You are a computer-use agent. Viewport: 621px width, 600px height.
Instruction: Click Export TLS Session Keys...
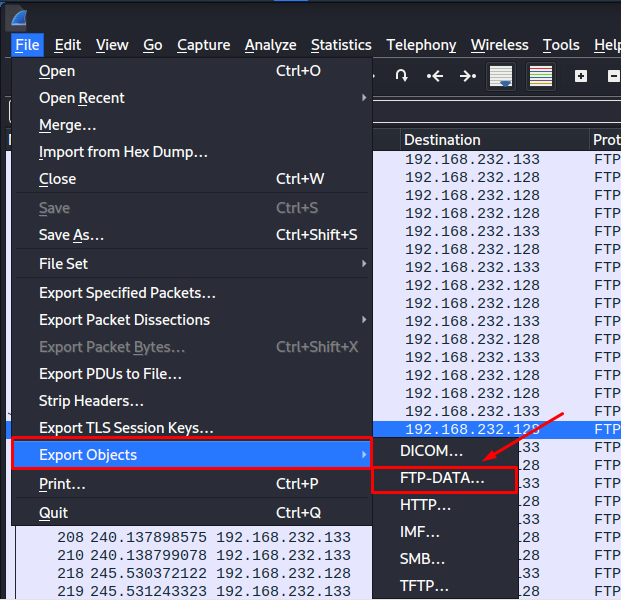[126, 428]
